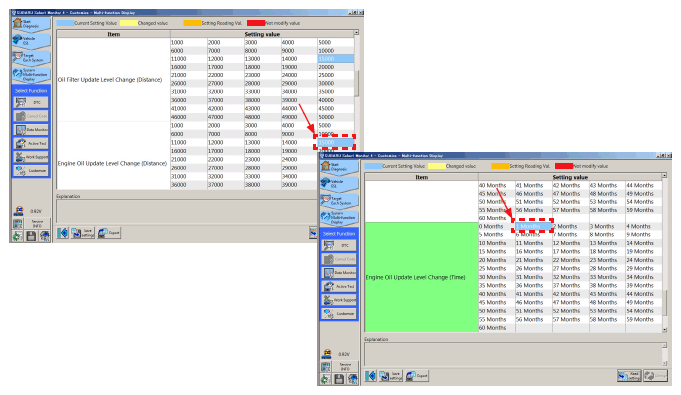681x395 pixels.
Task: Open DTC function in the Distance window
Action: tap(31, 103)
